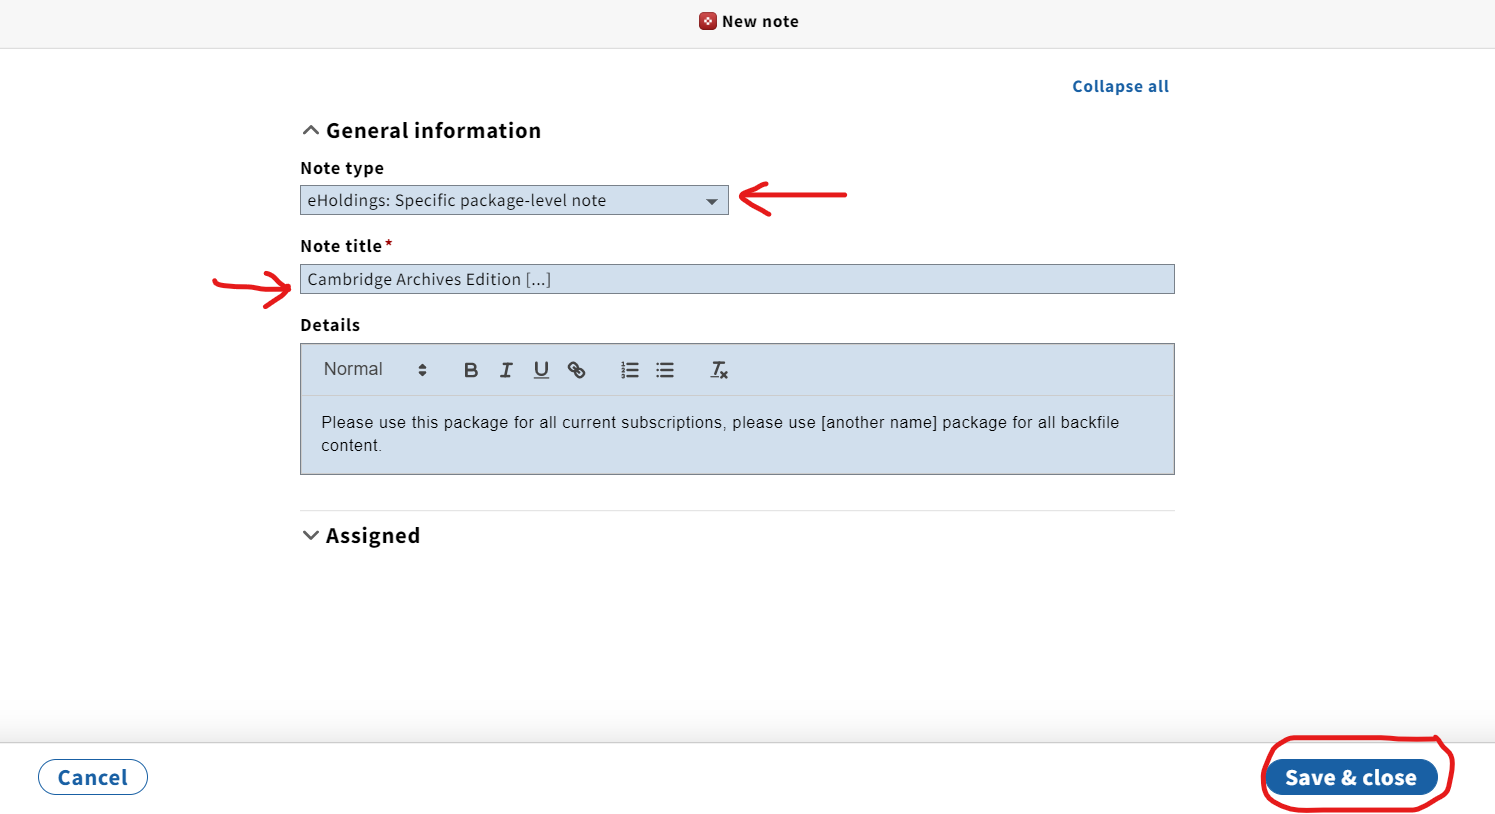The height and width of the screenshot is (814, 1495).
Task: Apply bulleted list formatting
Action: click(665, 370)
